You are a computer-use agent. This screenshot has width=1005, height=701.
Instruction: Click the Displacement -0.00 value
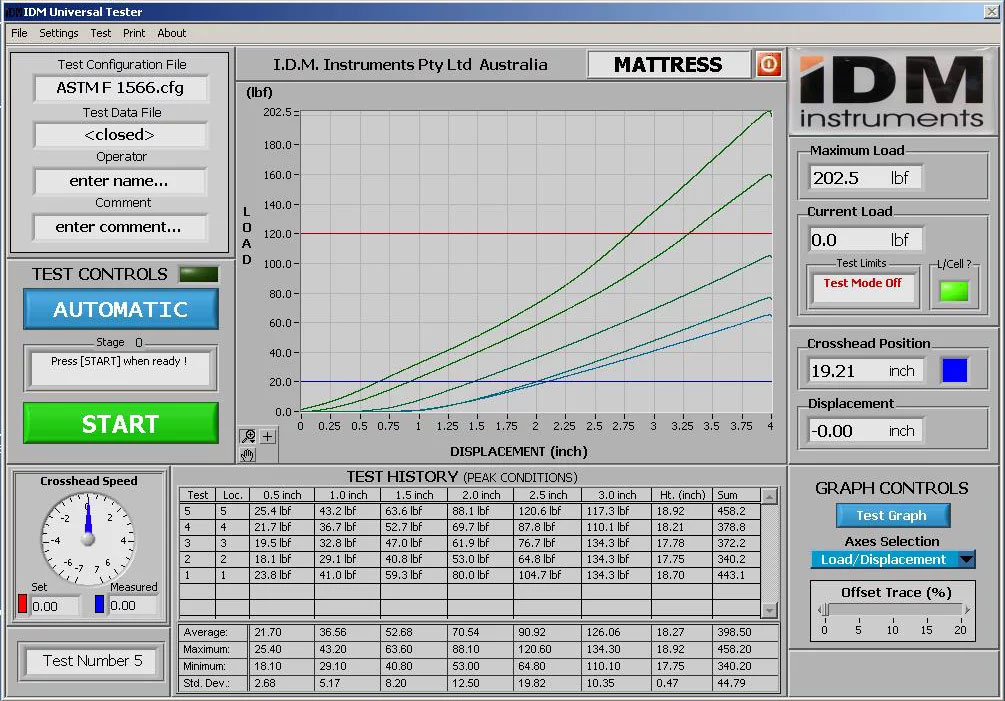click(867, 431)
